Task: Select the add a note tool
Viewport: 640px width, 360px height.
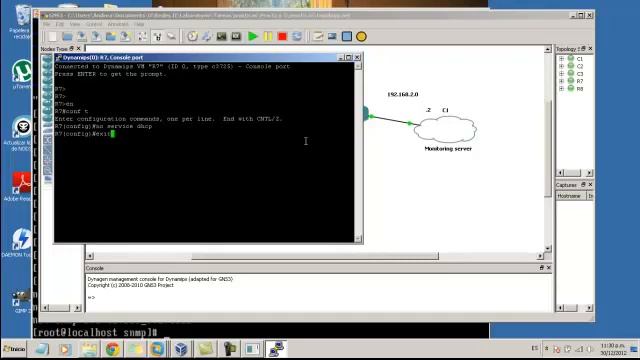Action: point(318,37)
